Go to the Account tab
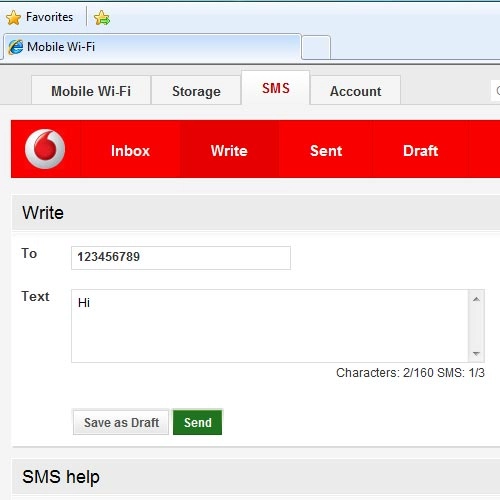 click(x=355, y=91)
